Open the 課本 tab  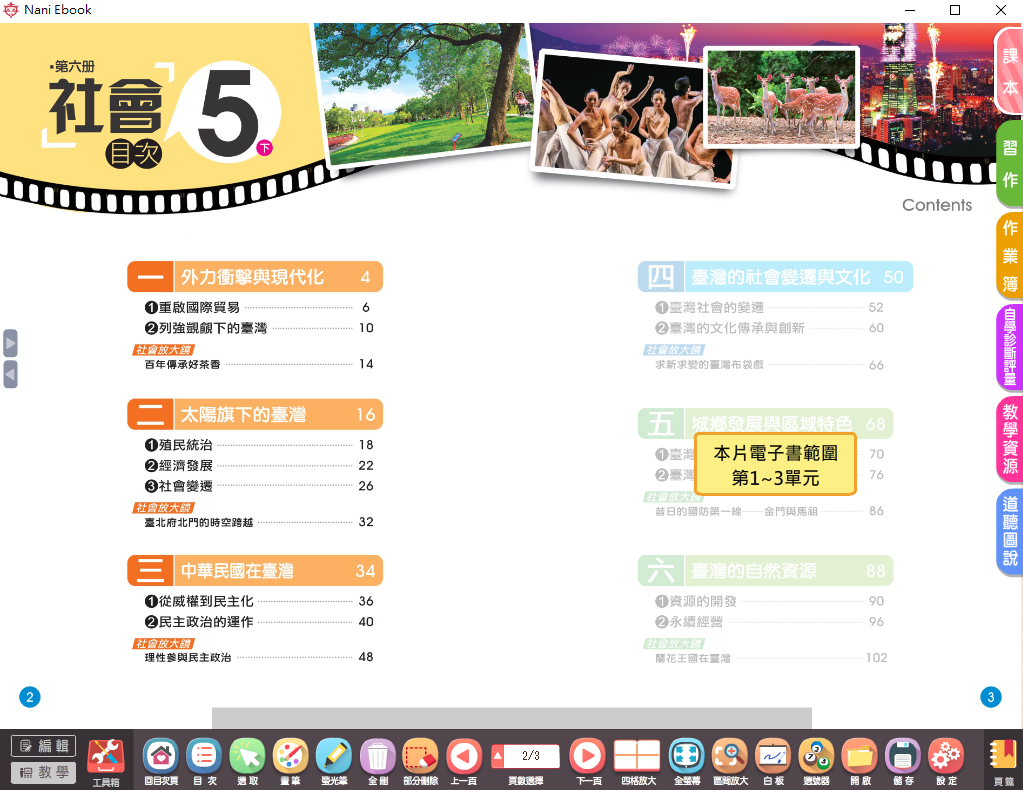1010,70
